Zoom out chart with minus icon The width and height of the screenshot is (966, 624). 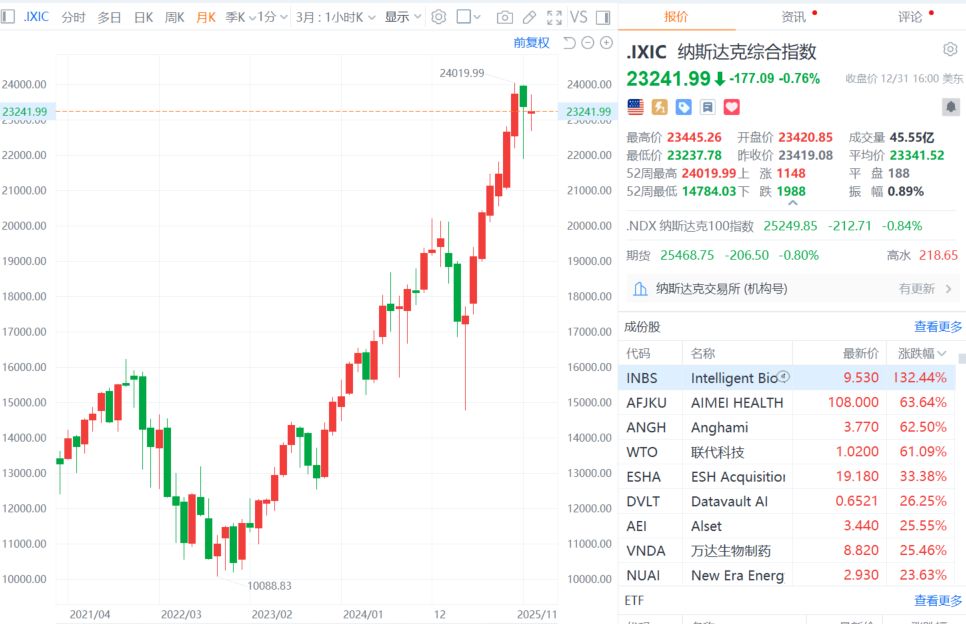click(589, 42)
